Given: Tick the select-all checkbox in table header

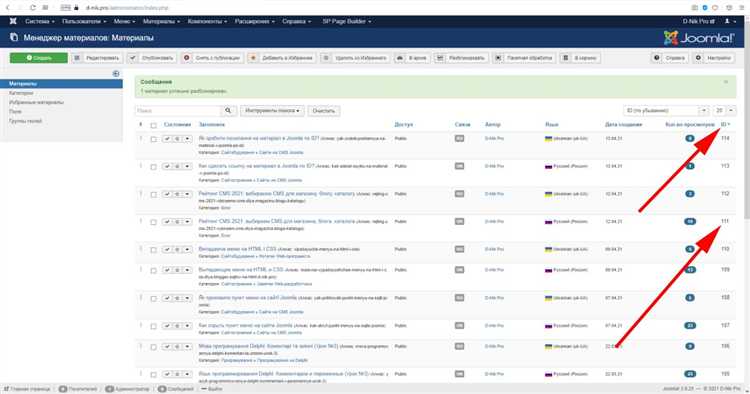Looking at the screenshot, I should click(153, 125).
